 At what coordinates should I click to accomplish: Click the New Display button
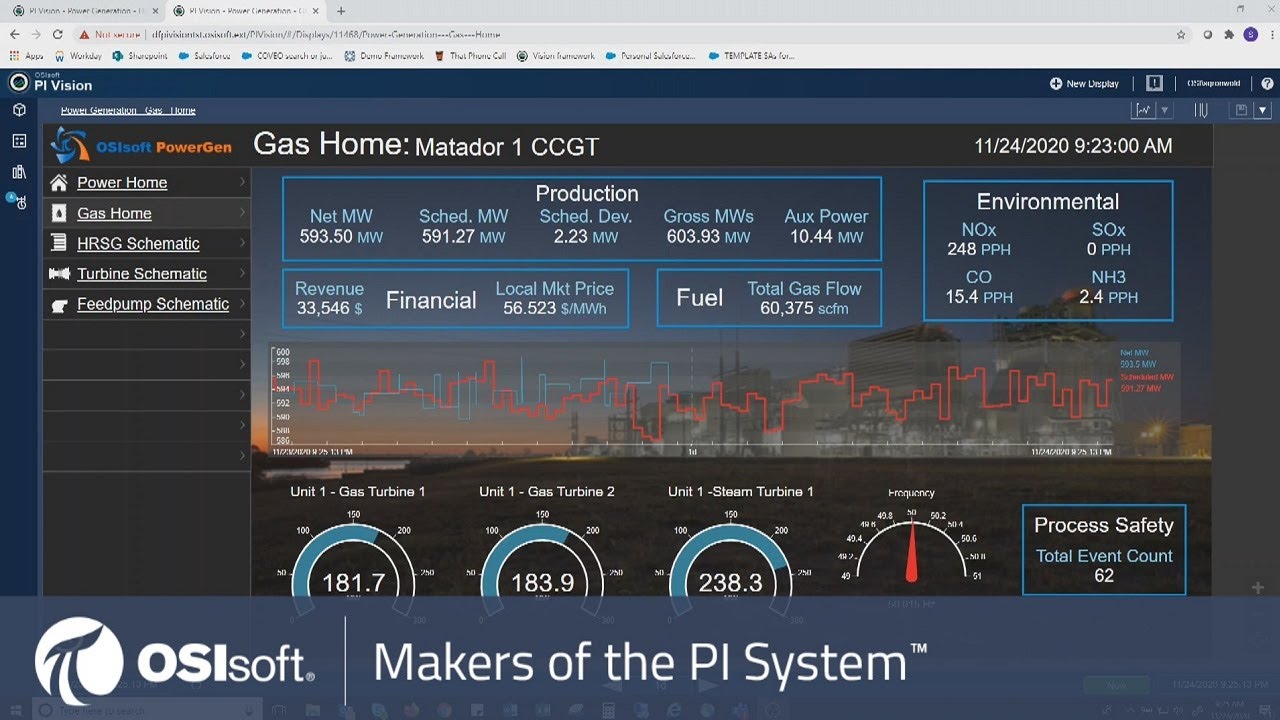(1084, 84)
